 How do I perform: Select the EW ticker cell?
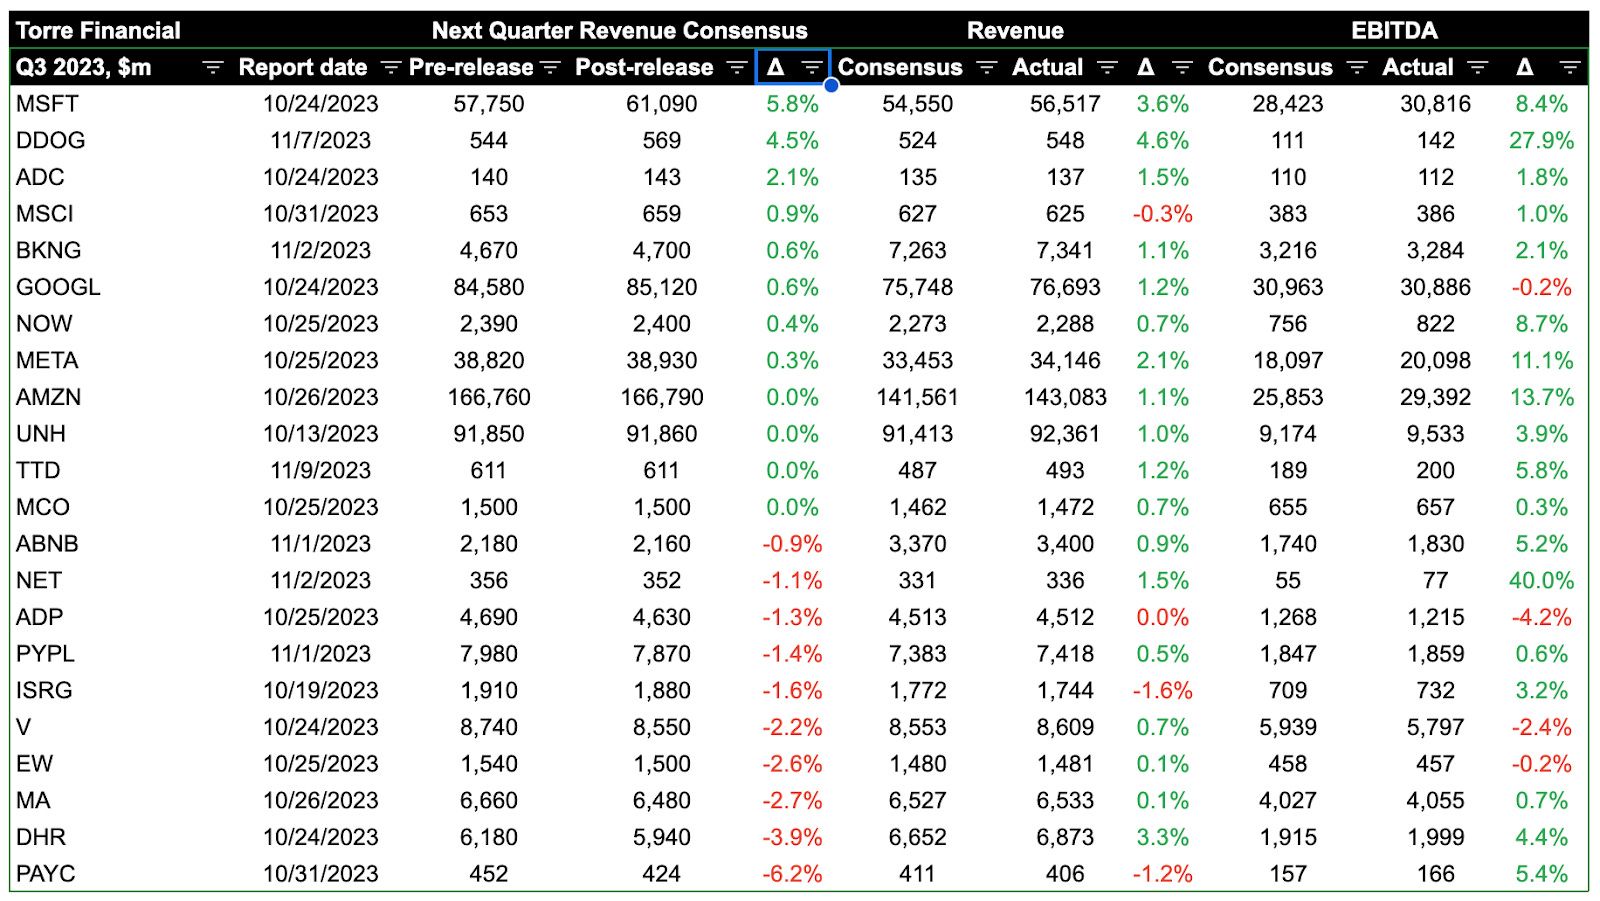(34, 764)
